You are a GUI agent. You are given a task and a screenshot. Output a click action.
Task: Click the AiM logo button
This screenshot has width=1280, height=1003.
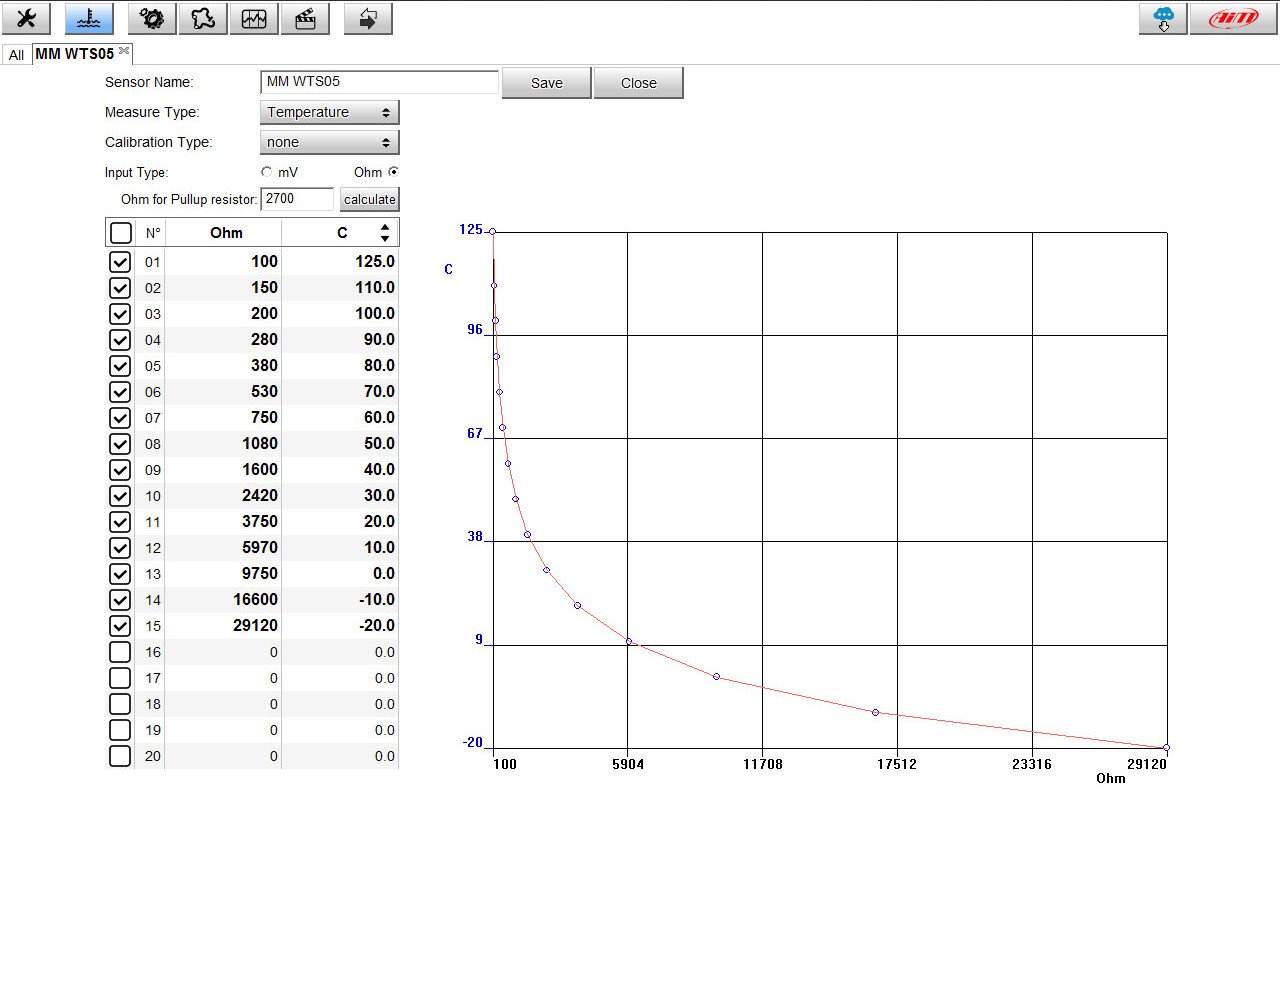pyautogui.click(x=1233, y=18)
